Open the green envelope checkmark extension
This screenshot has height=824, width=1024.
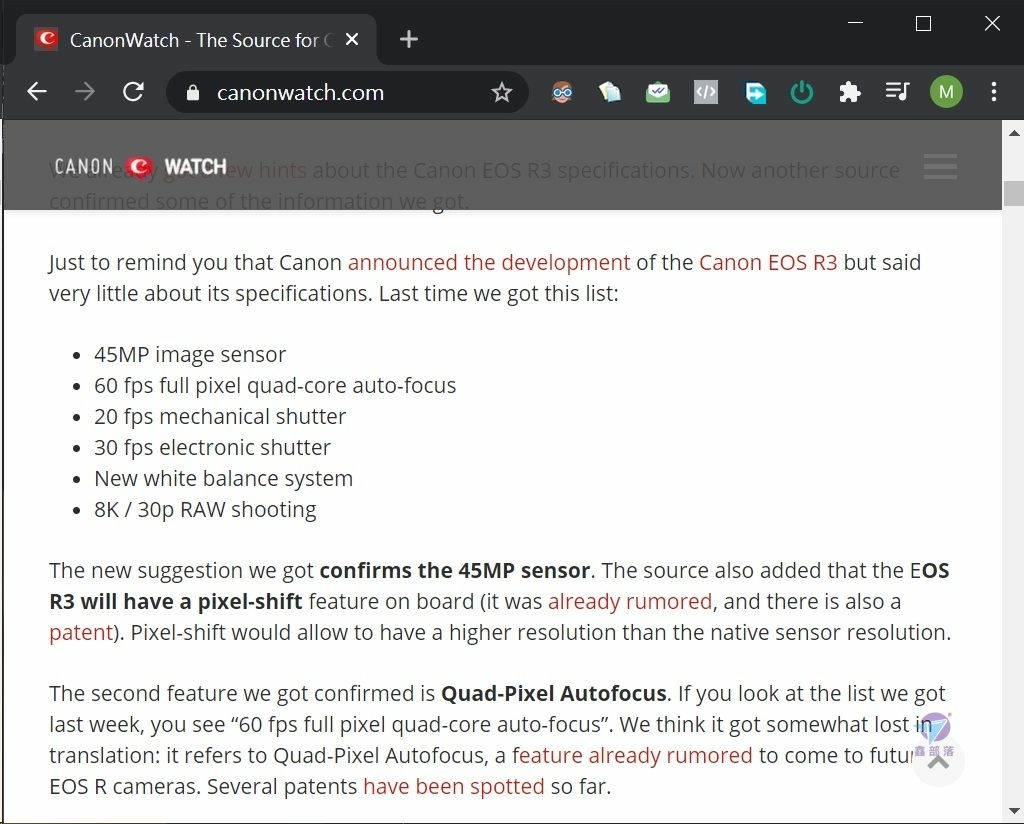pos(658,92)
